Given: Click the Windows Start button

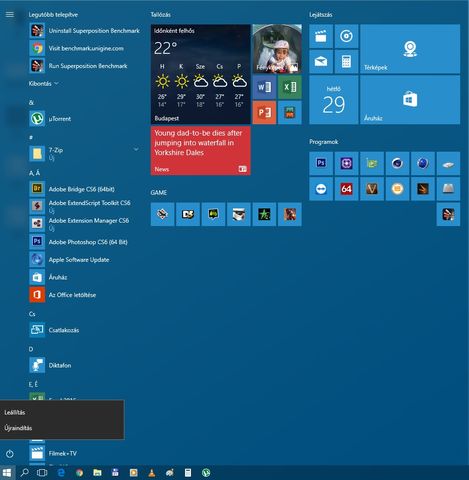Looking at the screenshot, I should point(7,473).
